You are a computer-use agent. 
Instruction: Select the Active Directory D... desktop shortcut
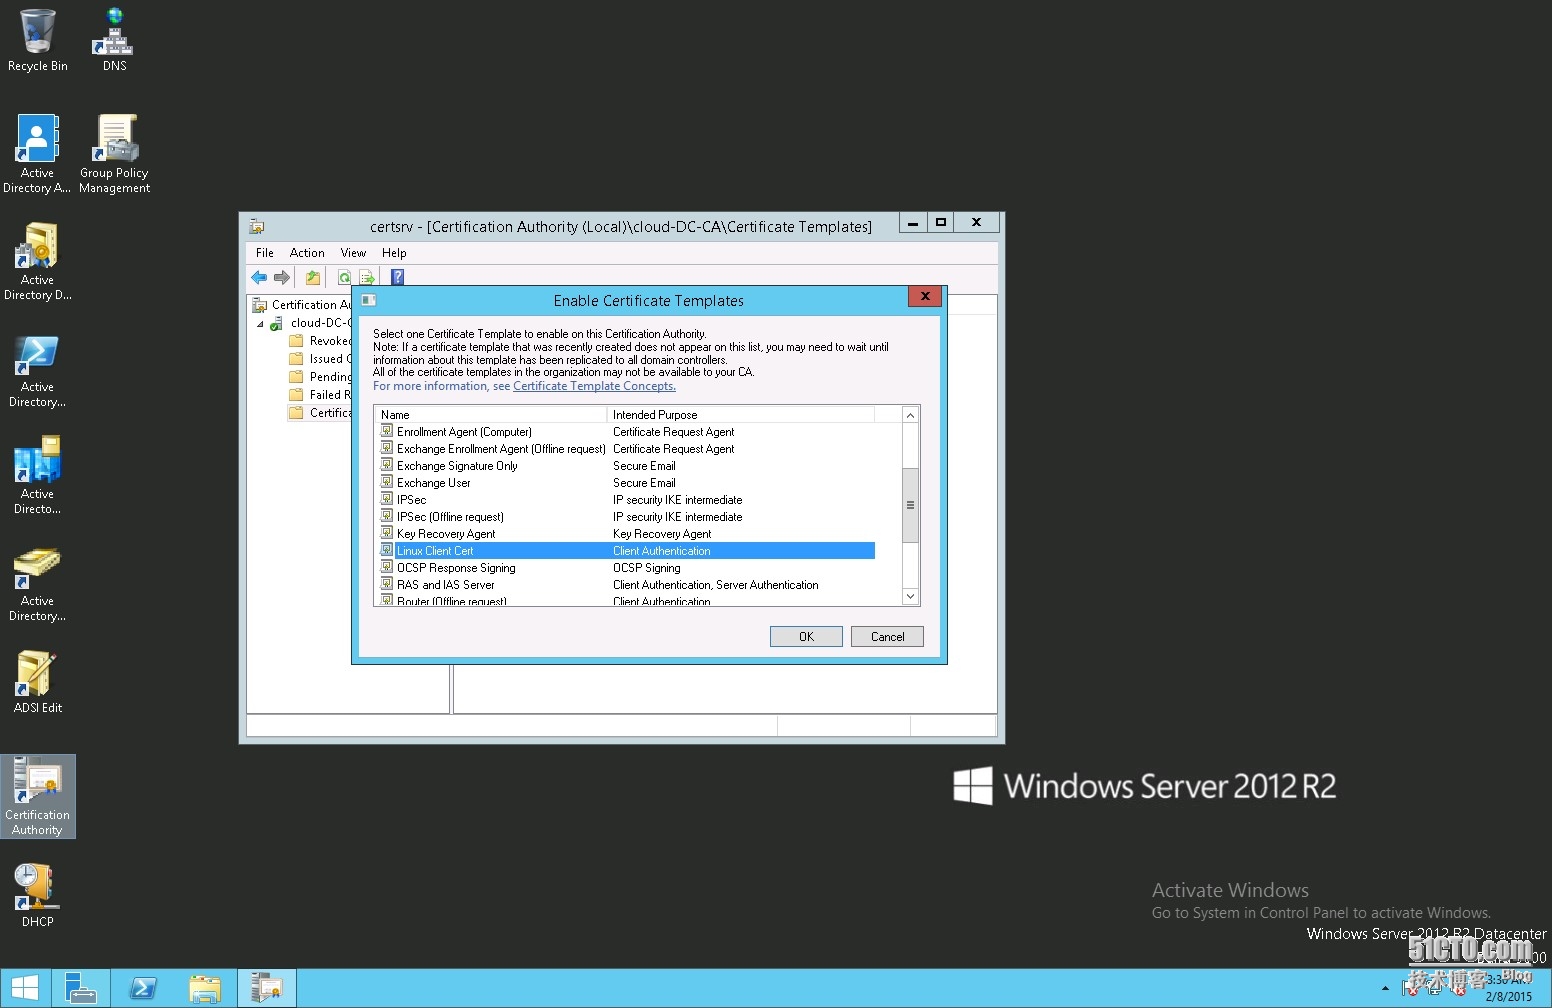(37, 260)
